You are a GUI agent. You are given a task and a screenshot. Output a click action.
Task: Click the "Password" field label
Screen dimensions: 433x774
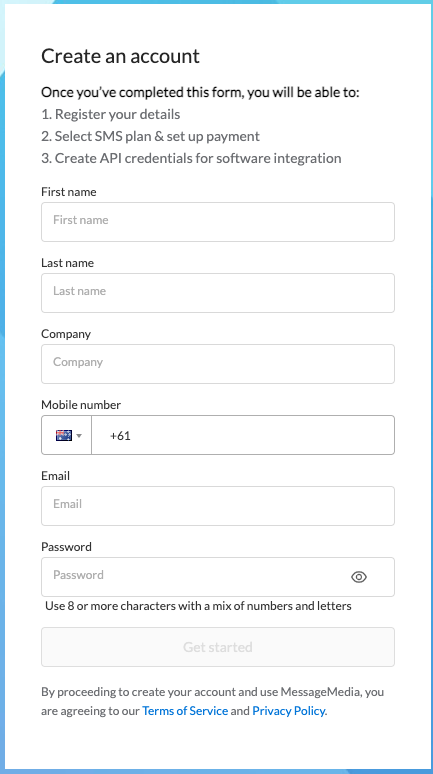(66, 547)
